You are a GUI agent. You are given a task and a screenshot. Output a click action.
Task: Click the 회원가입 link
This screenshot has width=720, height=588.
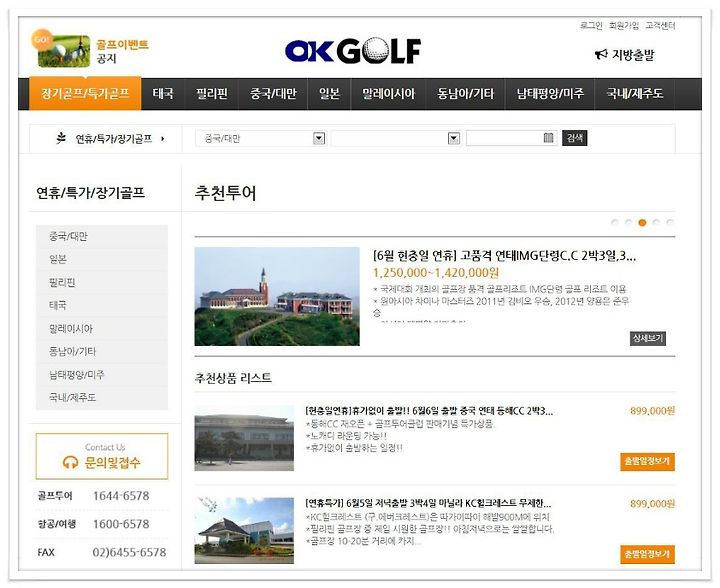pyautogui.click(x=624, y=26)
